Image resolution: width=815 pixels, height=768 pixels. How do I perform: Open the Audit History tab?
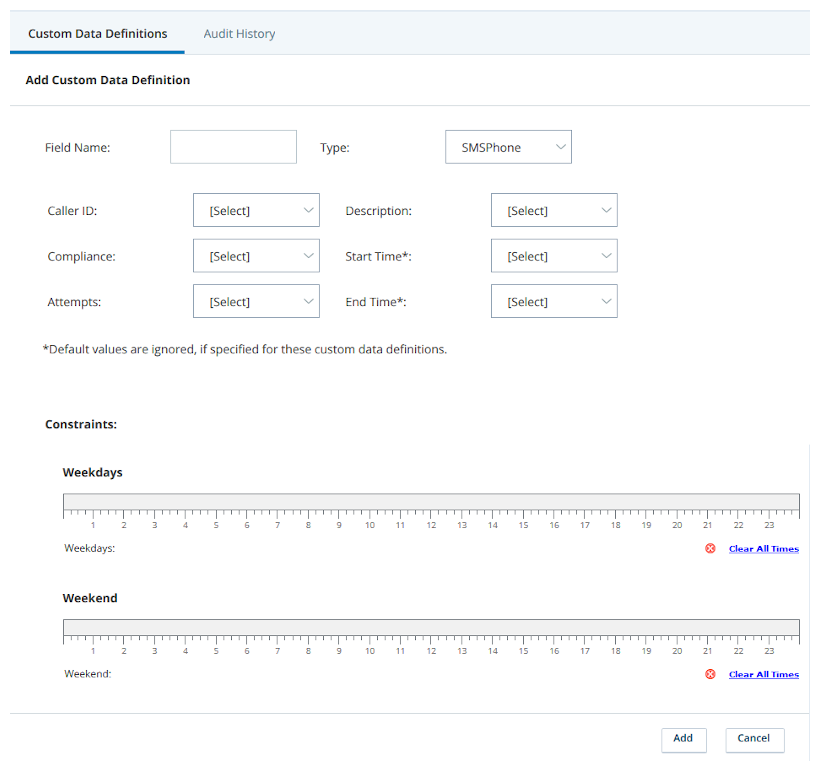click(x=239, y=34)
